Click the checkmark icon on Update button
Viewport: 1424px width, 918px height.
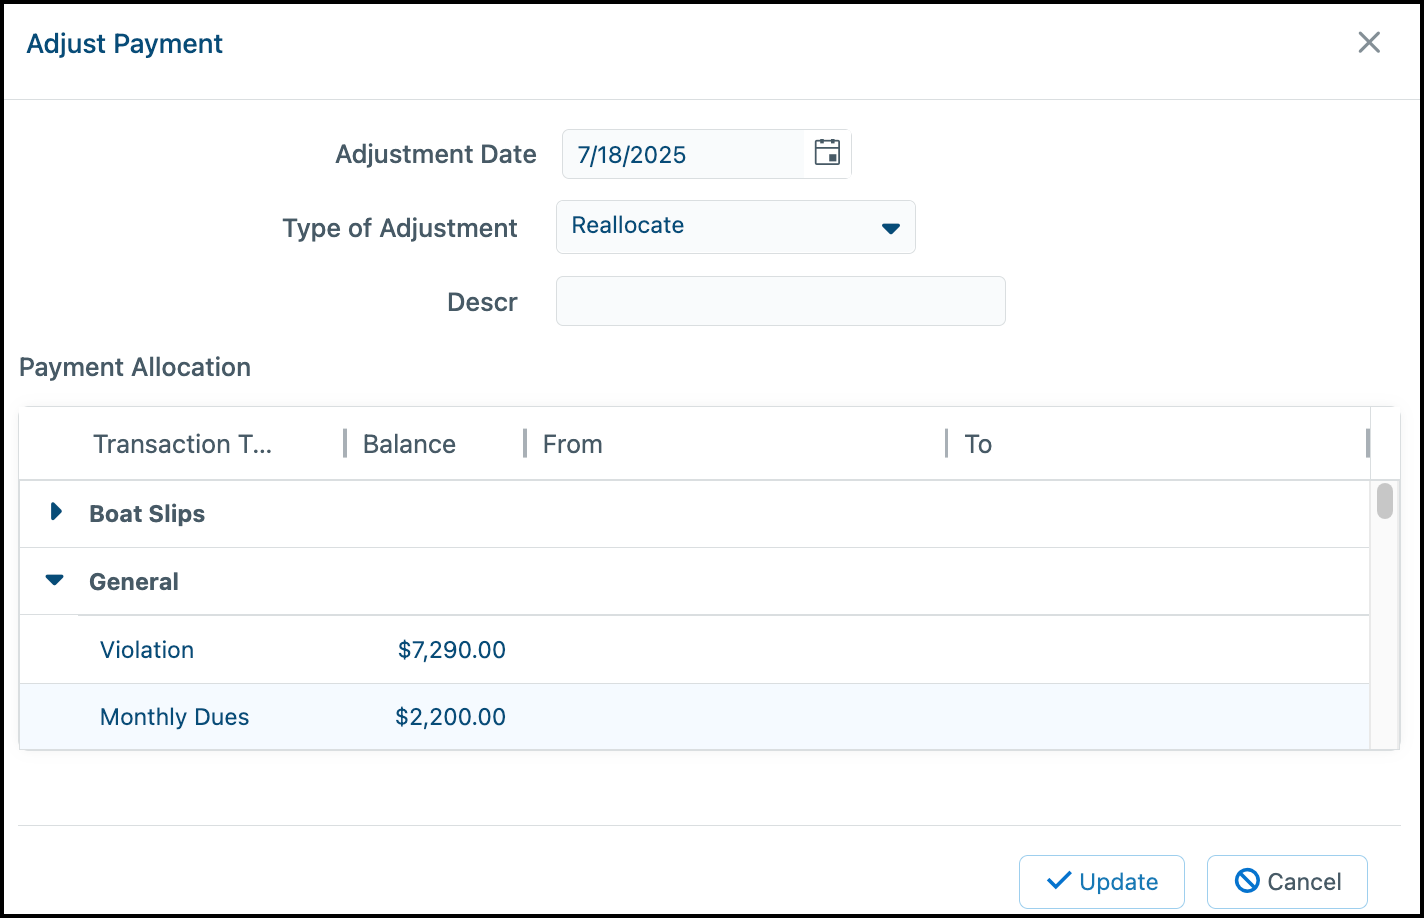coord(1057,881)
